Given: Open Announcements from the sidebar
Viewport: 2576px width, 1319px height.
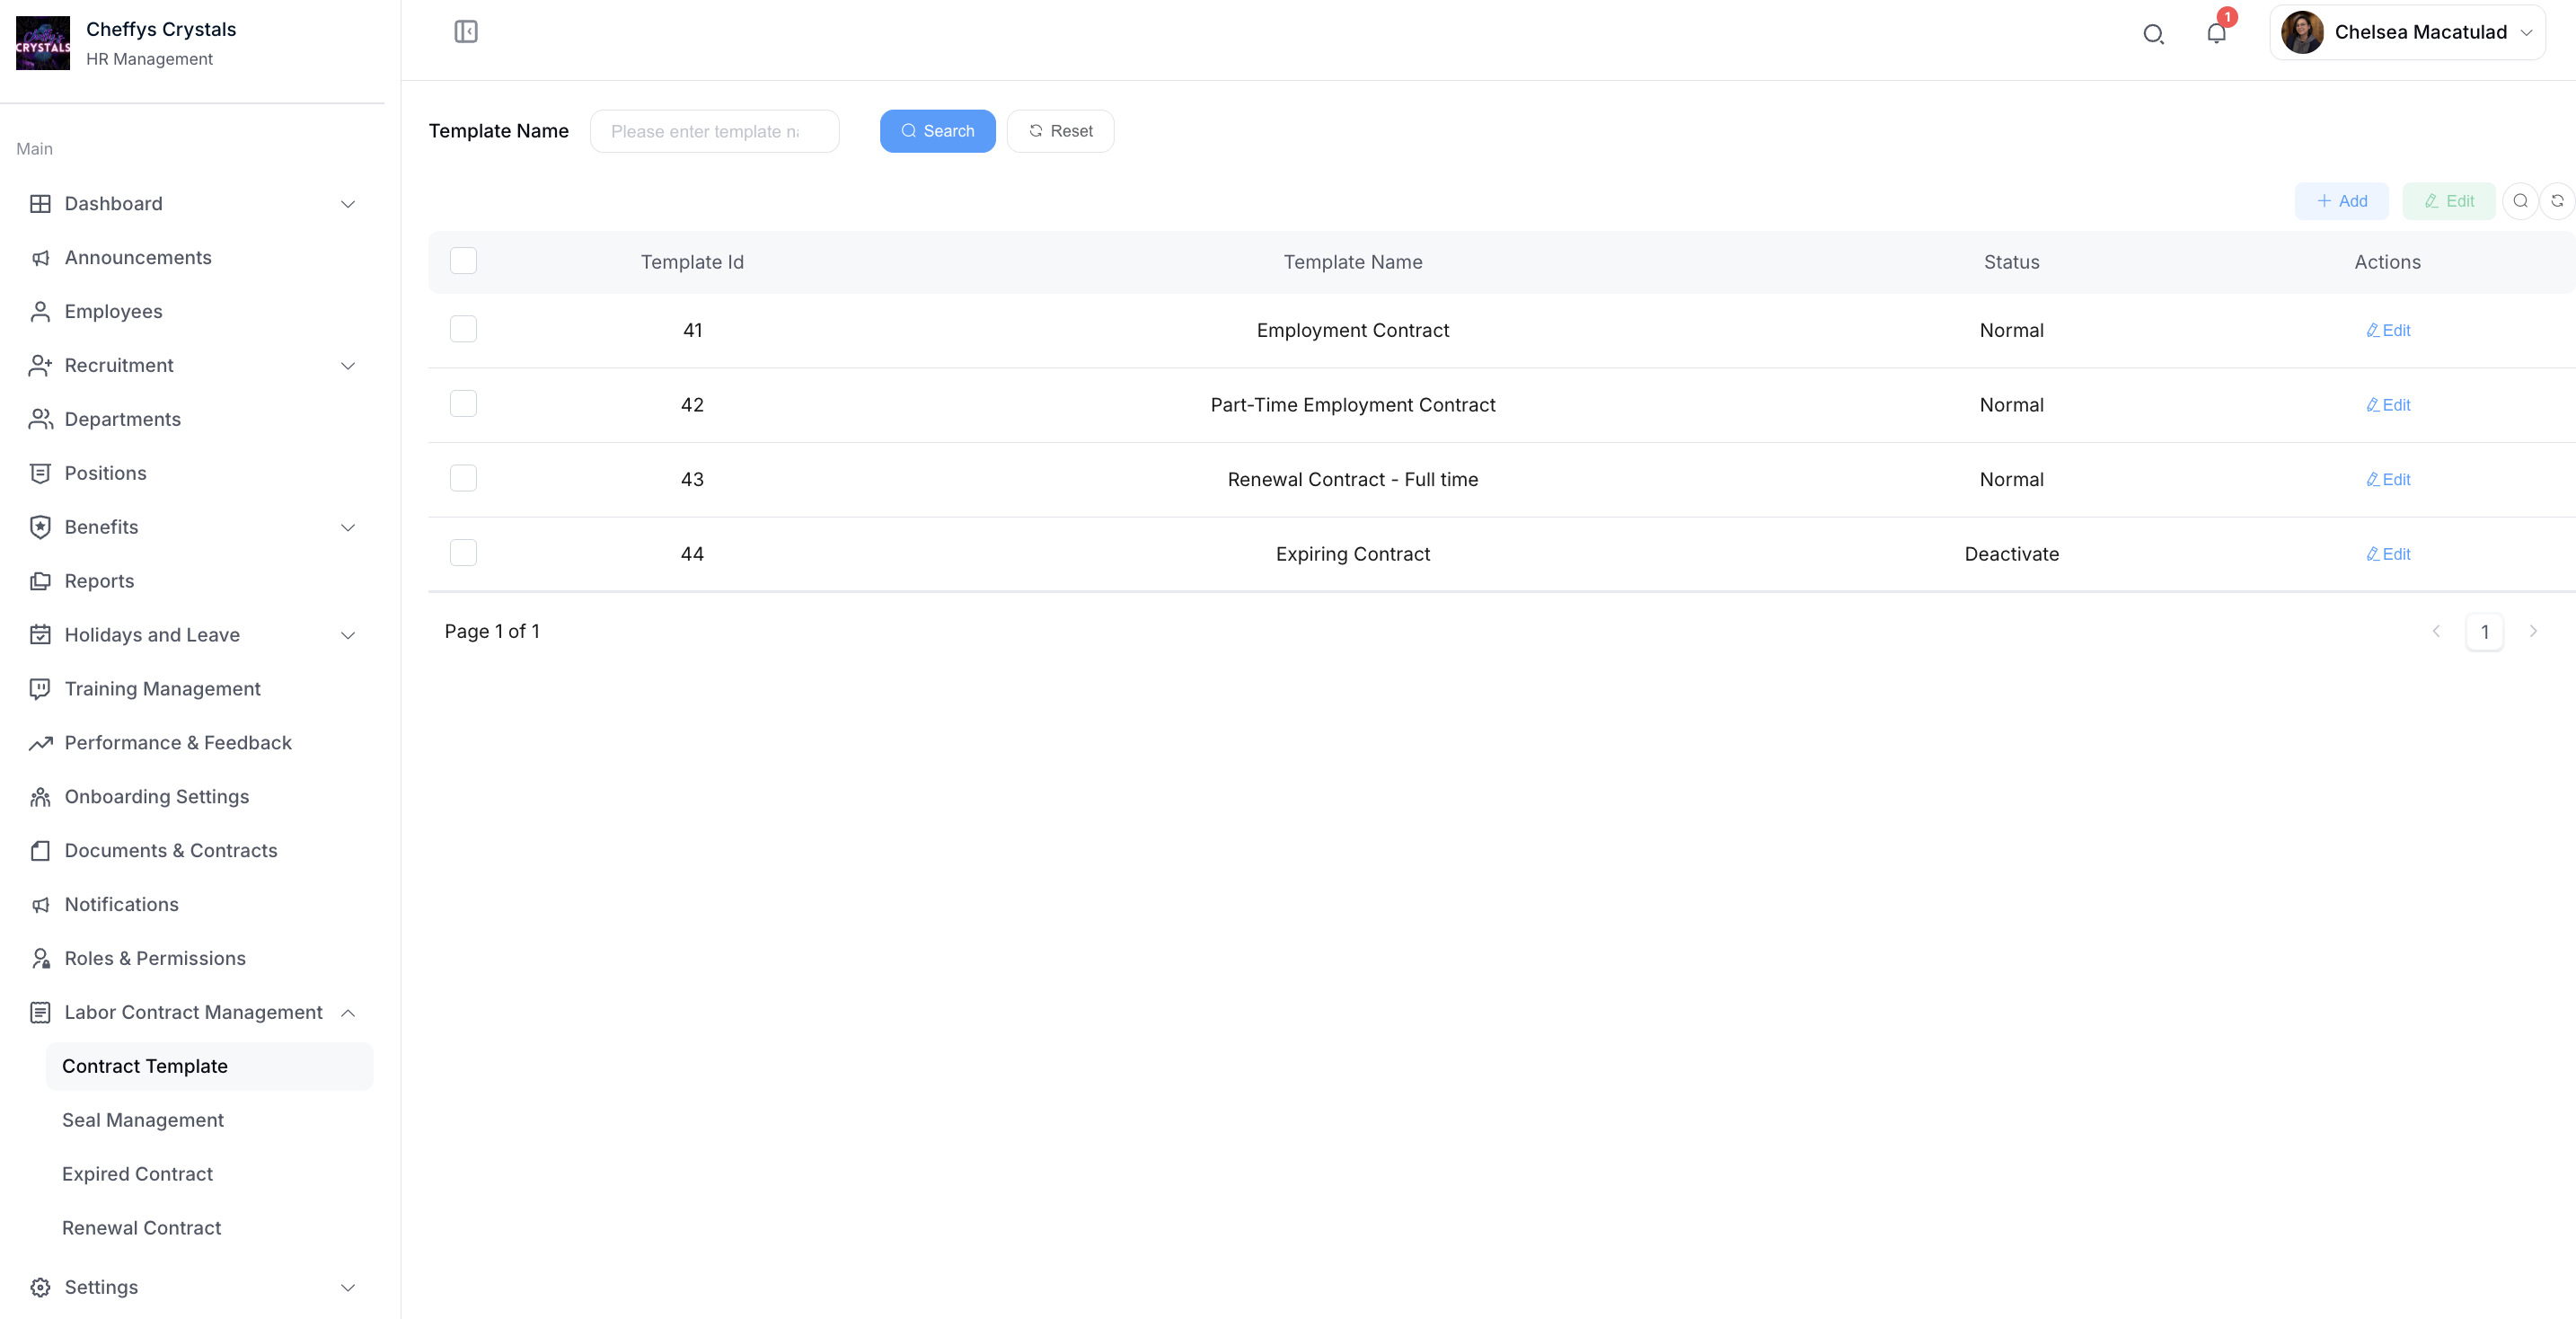Looking at the screenshot, I should tap(138, 258).
